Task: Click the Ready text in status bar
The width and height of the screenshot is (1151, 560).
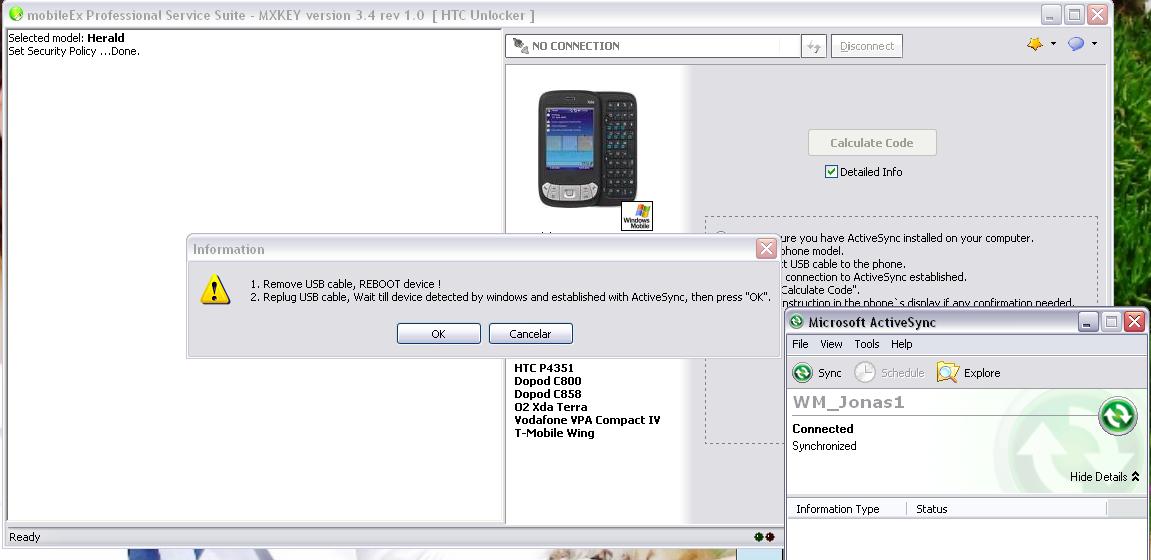Action: point(24,537)
